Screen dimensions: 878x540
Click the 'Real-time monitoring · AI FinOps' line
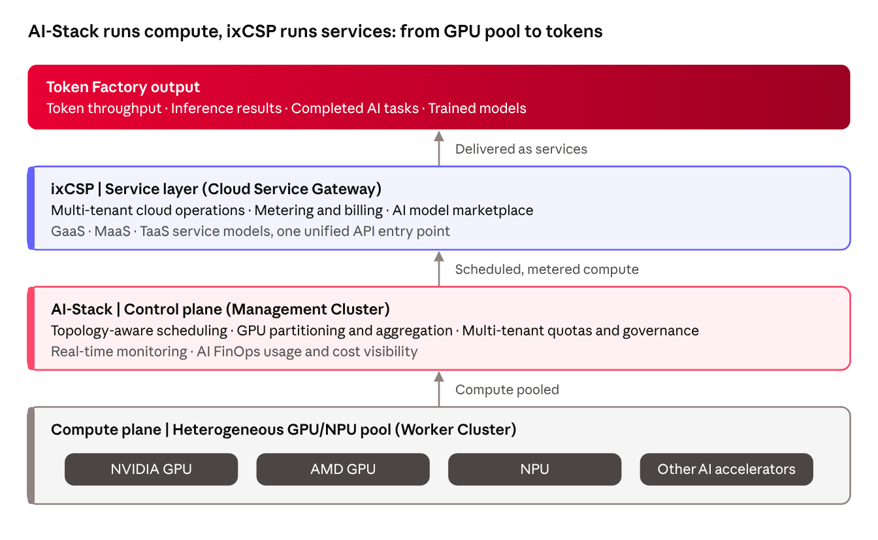click(234, 351)
